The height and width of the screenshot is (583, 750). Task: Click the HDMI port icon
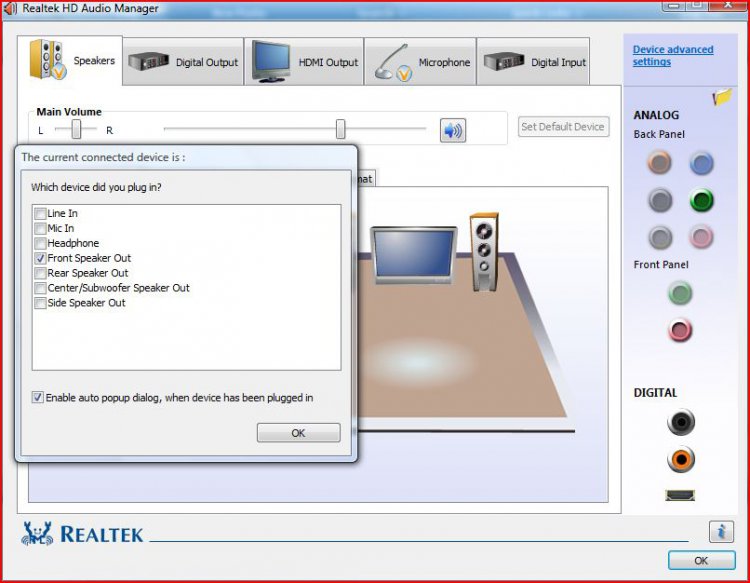click(x=680, y=495)
